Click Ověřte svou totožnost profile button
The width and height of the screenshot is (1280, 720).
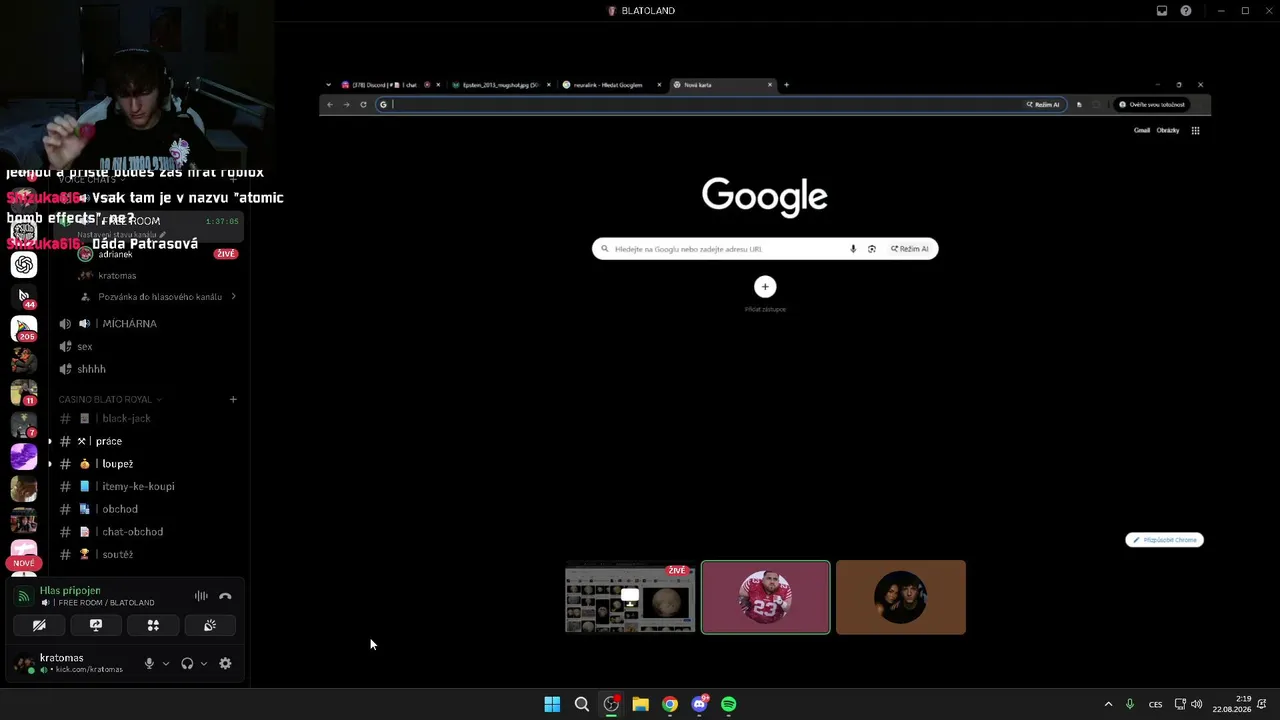point(1152,105)
